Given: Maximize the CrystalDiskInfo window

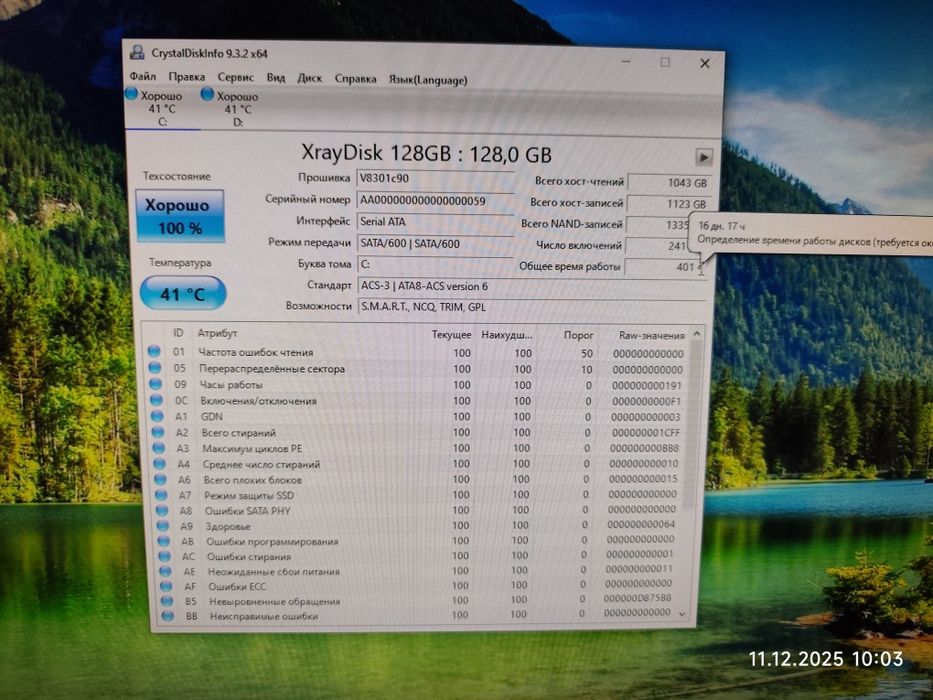Looking at the screenshot, I should point(665,62).
